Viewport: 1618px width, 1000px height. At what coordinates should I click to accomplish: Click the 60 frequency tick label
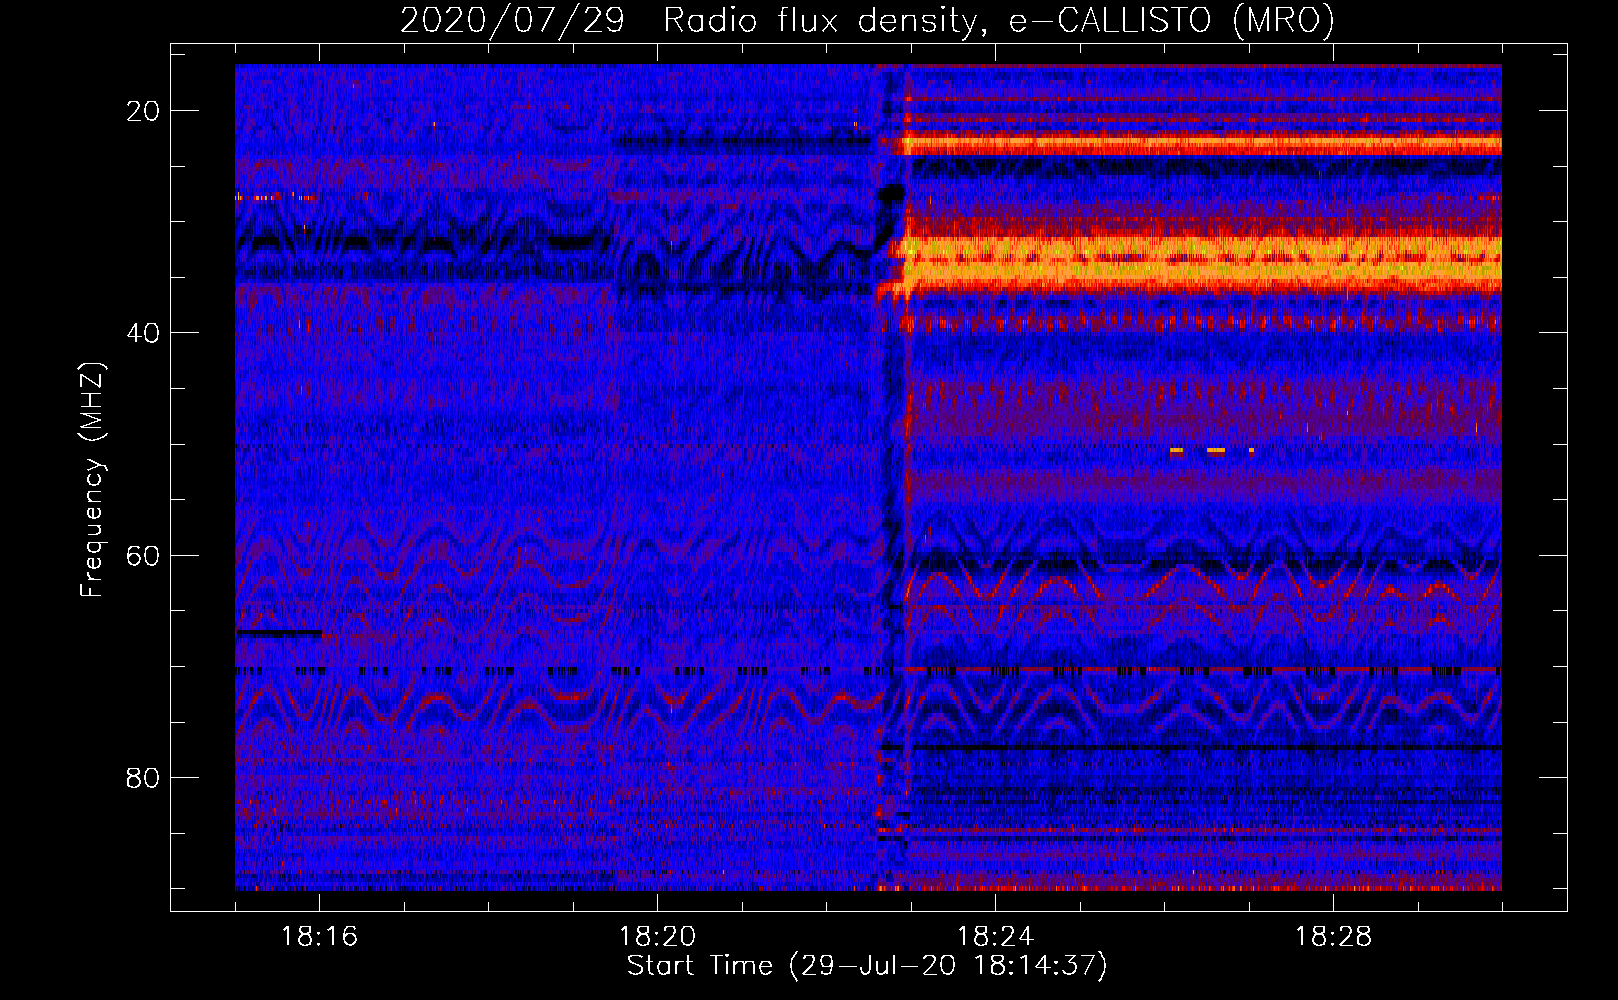[x=144, y=555]
